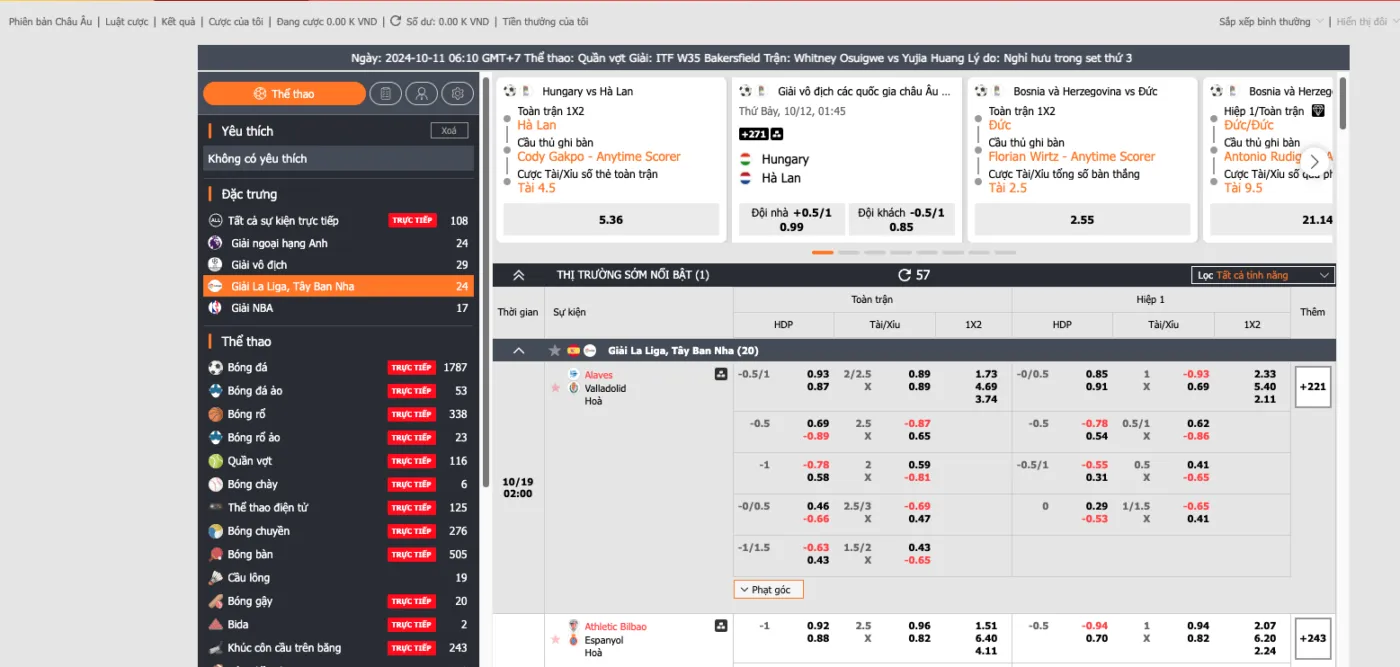Open the user account icon in sidebar header
This screenshot has width=1400, height=667.
coord(422,93)
